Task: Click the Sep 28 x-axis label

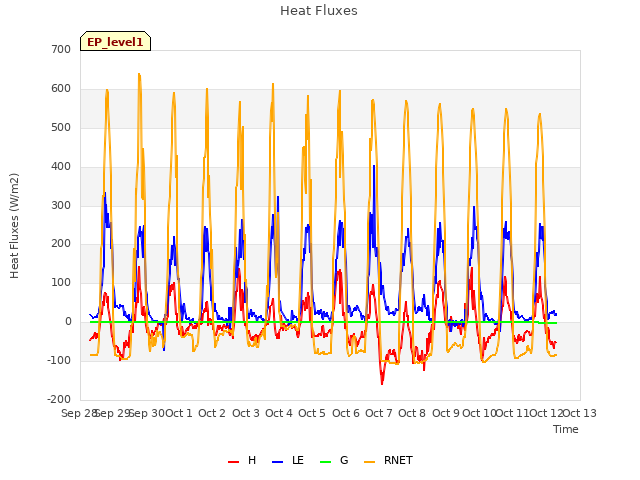Action: click(x=79, y=413)
